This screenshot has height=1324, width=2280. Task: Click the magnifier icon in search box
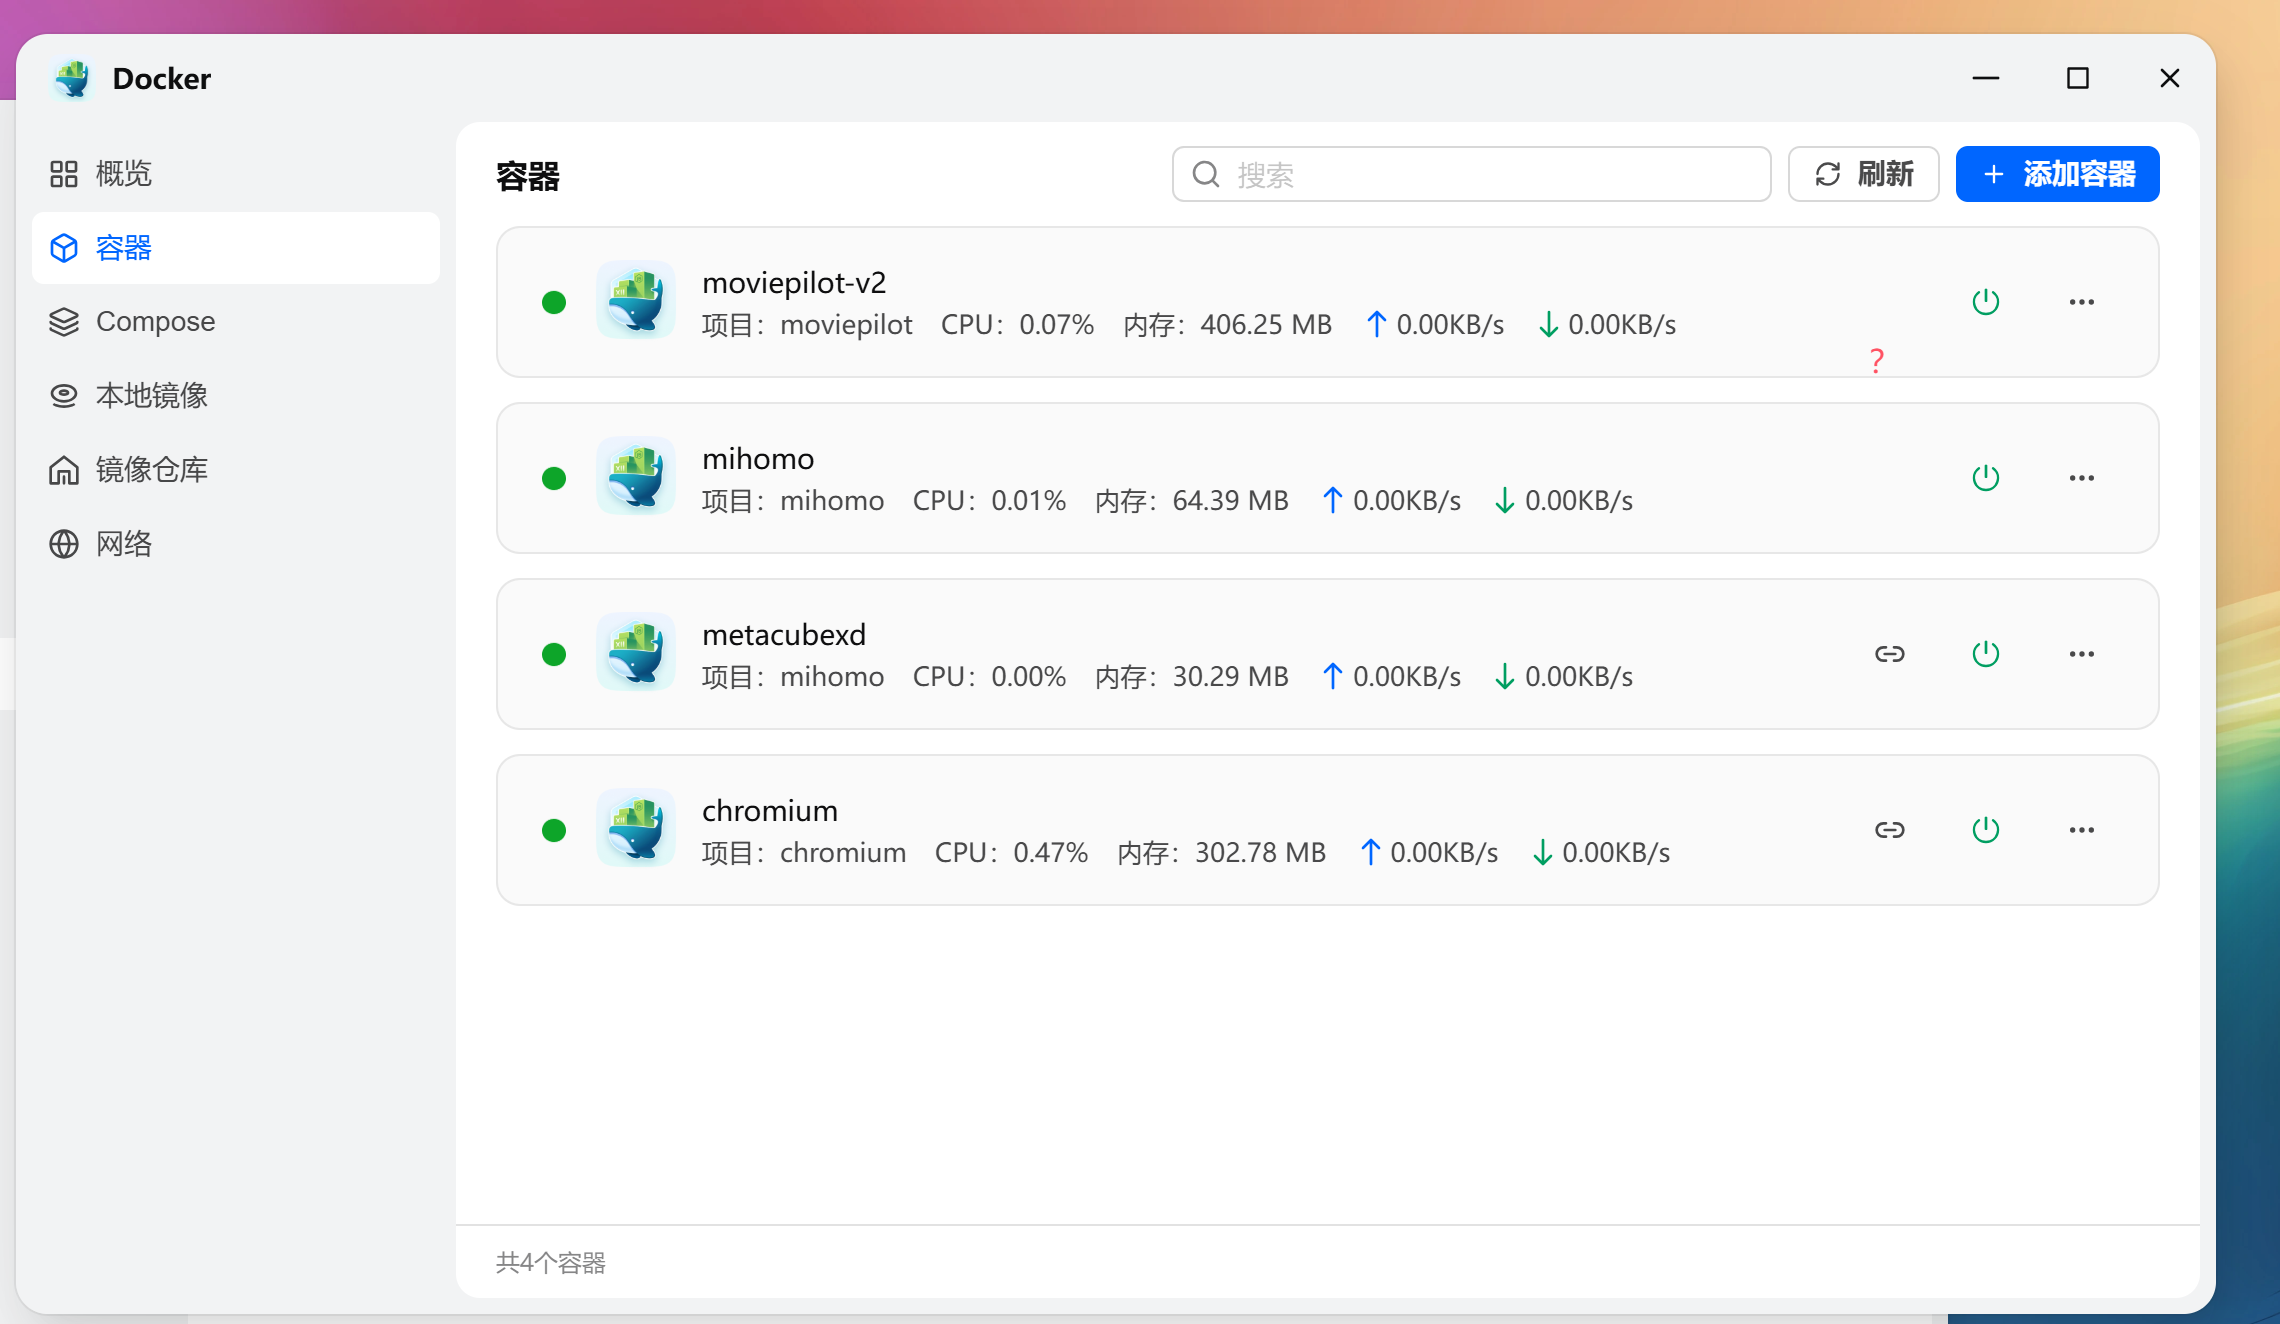click(x=1206, y=174)
